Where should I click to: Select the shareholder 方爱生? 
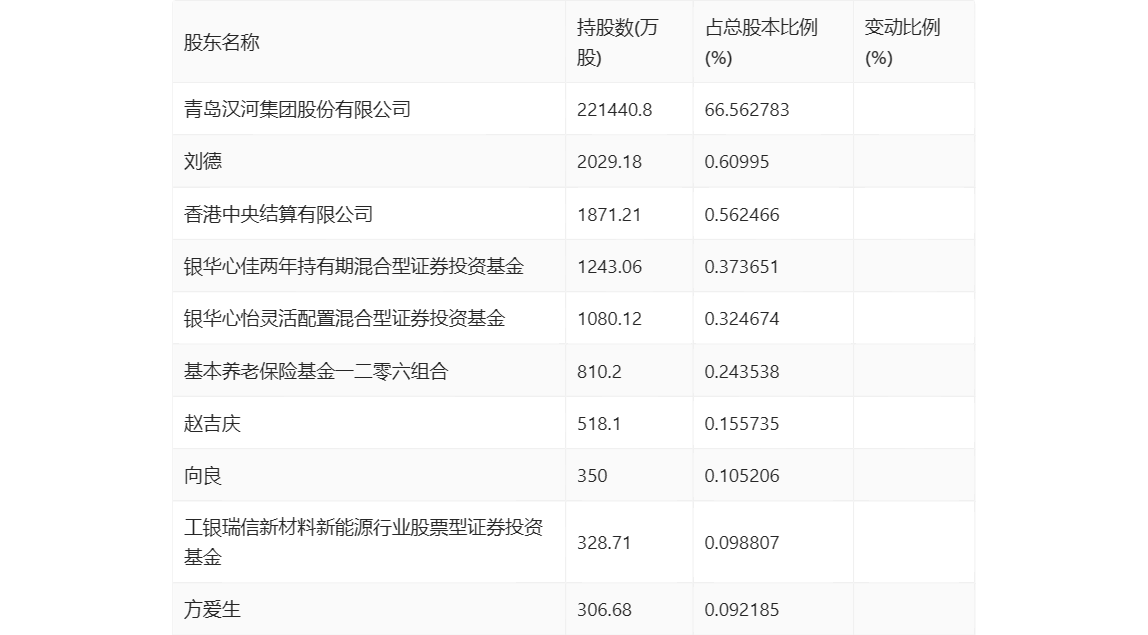pos(212,609)
